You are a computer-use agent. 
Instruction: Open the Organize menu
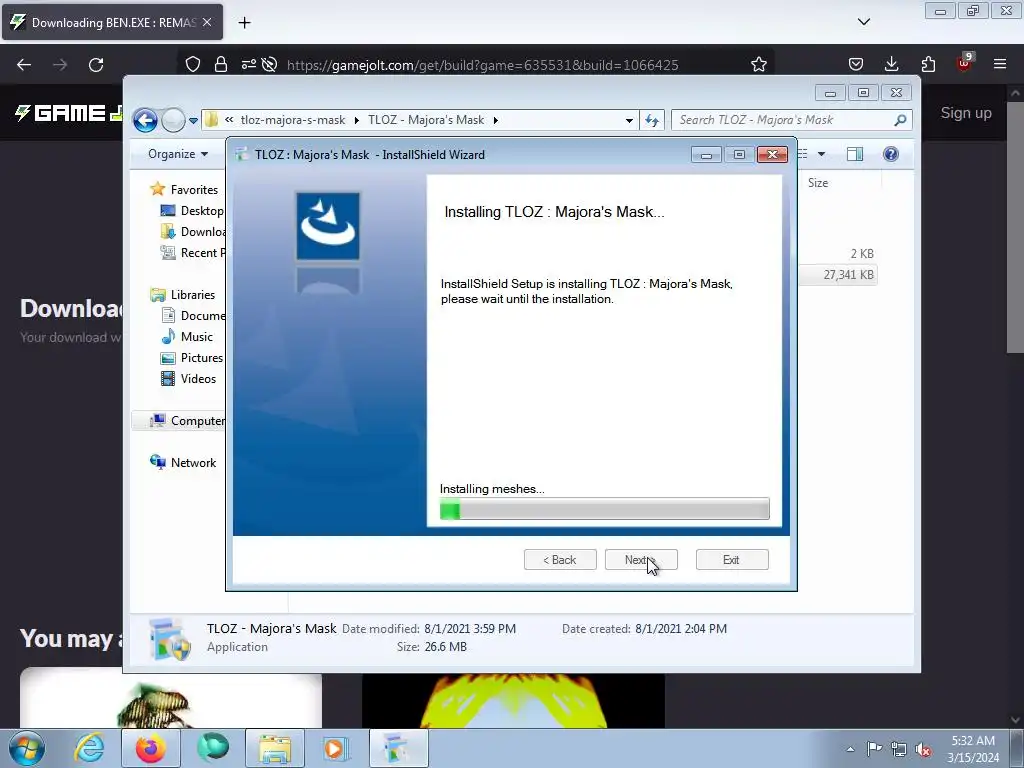(x=178, y=154)
